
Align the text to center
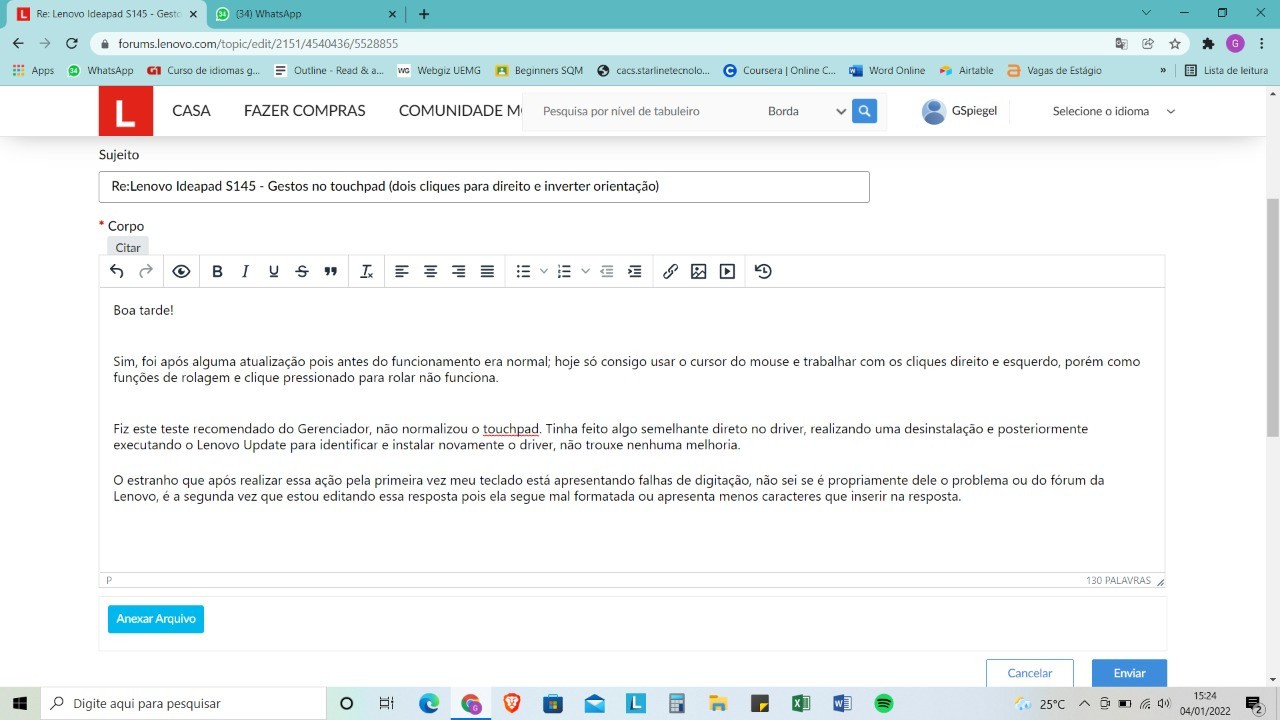430,271
